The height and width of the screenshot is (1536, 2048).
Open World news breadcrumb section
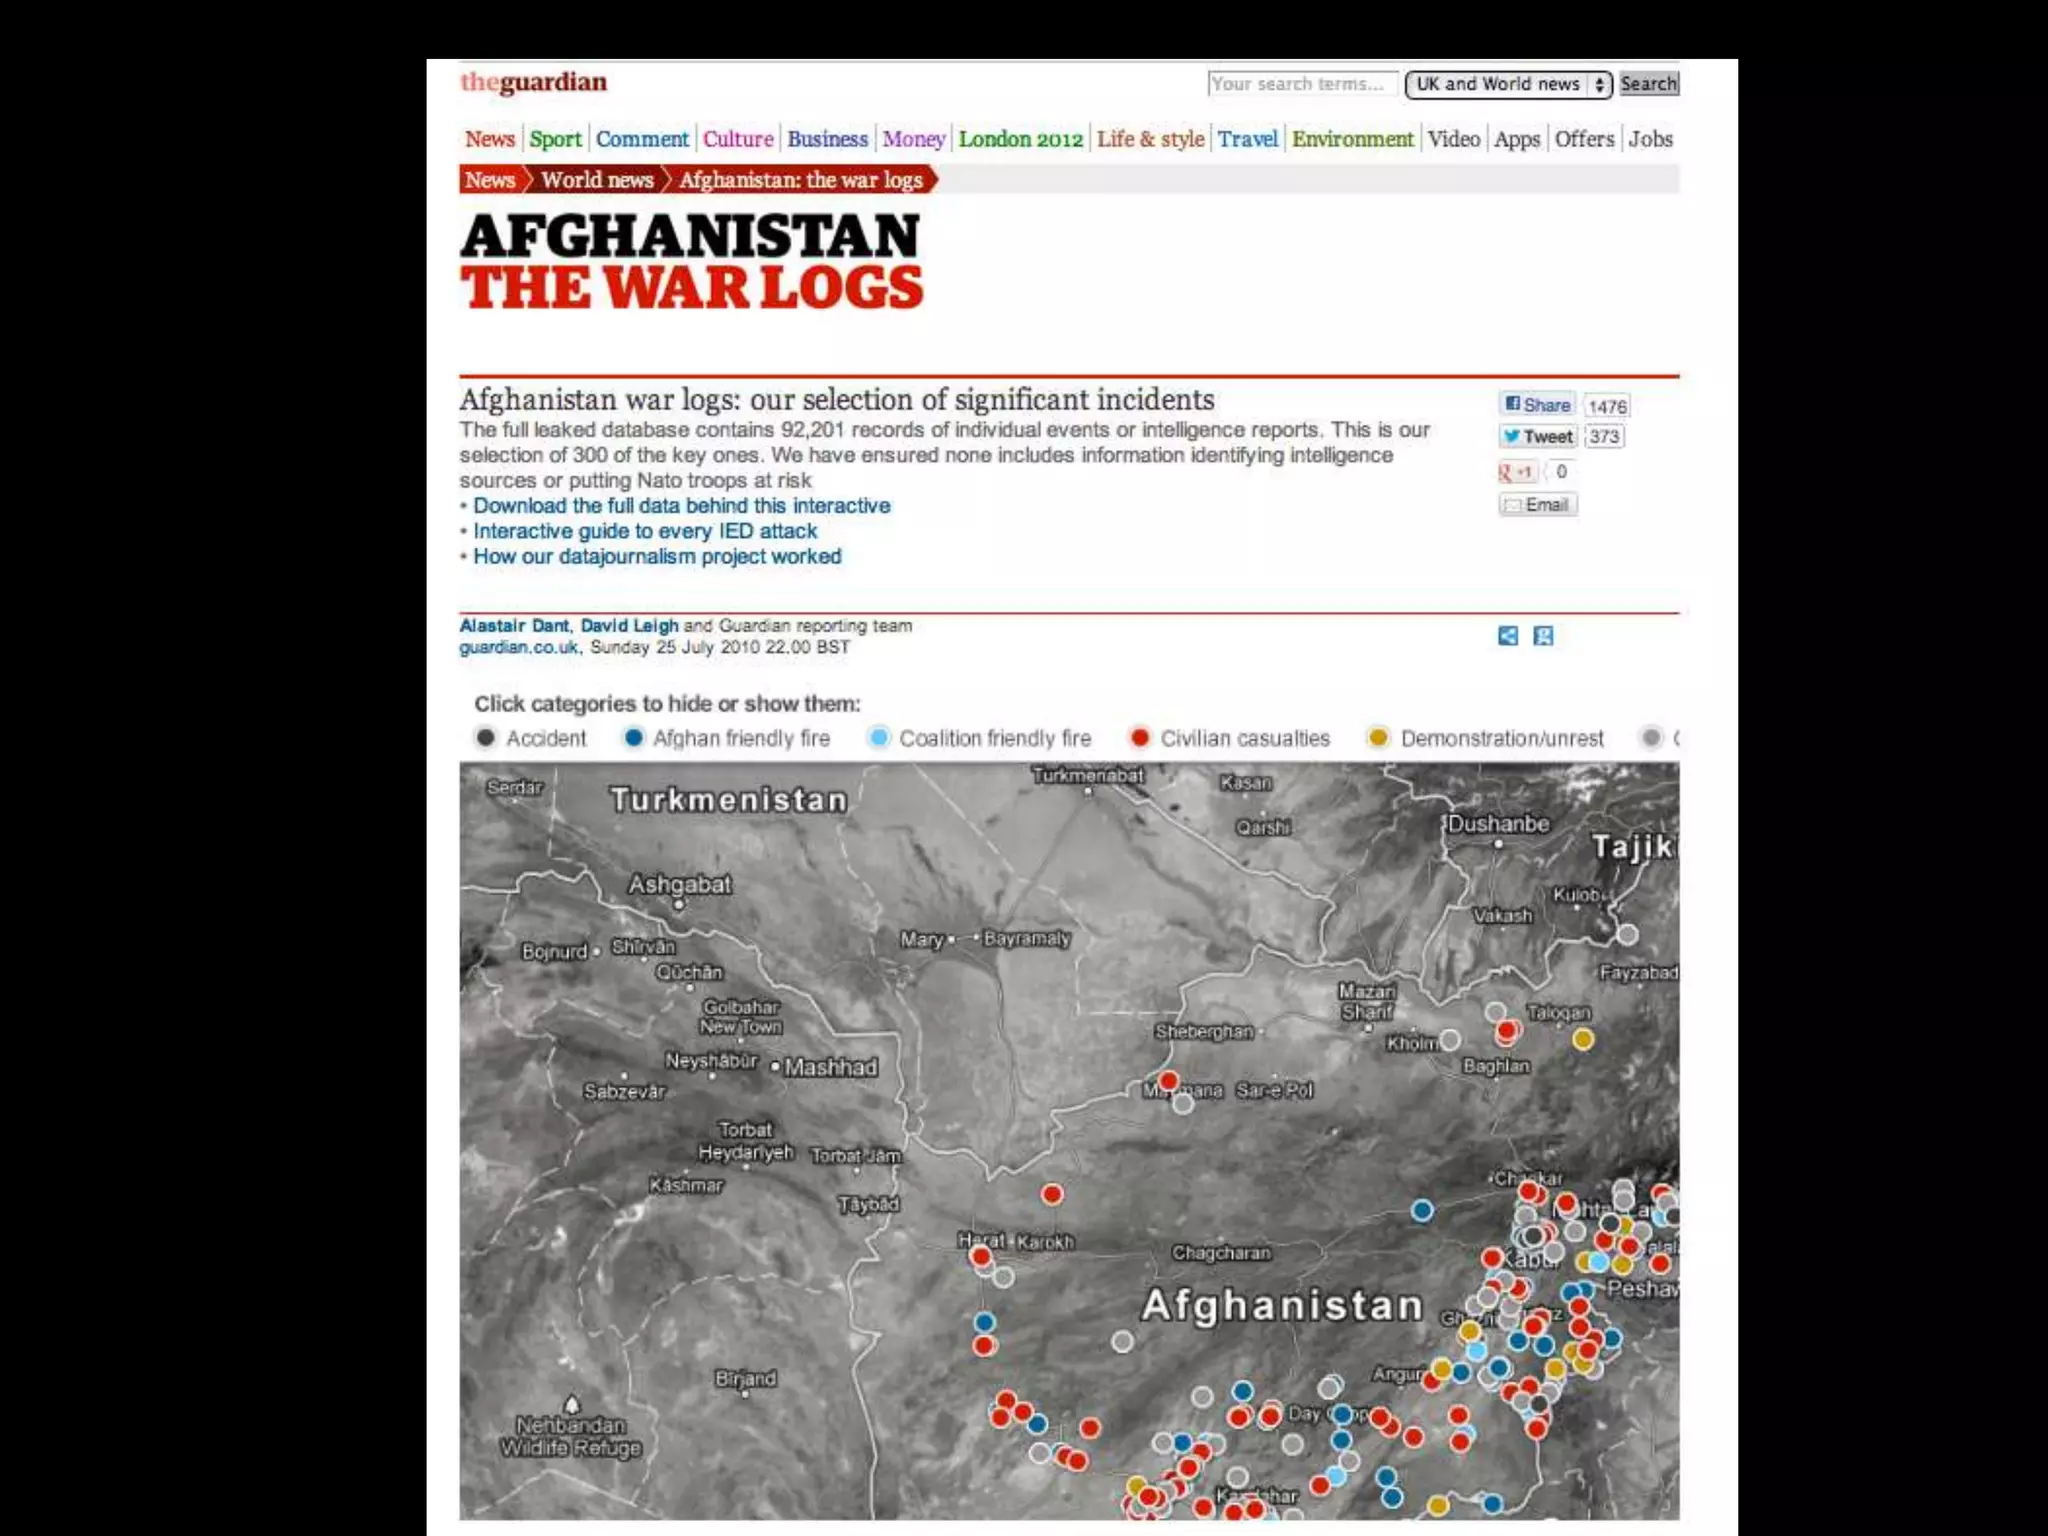[597, 180]
